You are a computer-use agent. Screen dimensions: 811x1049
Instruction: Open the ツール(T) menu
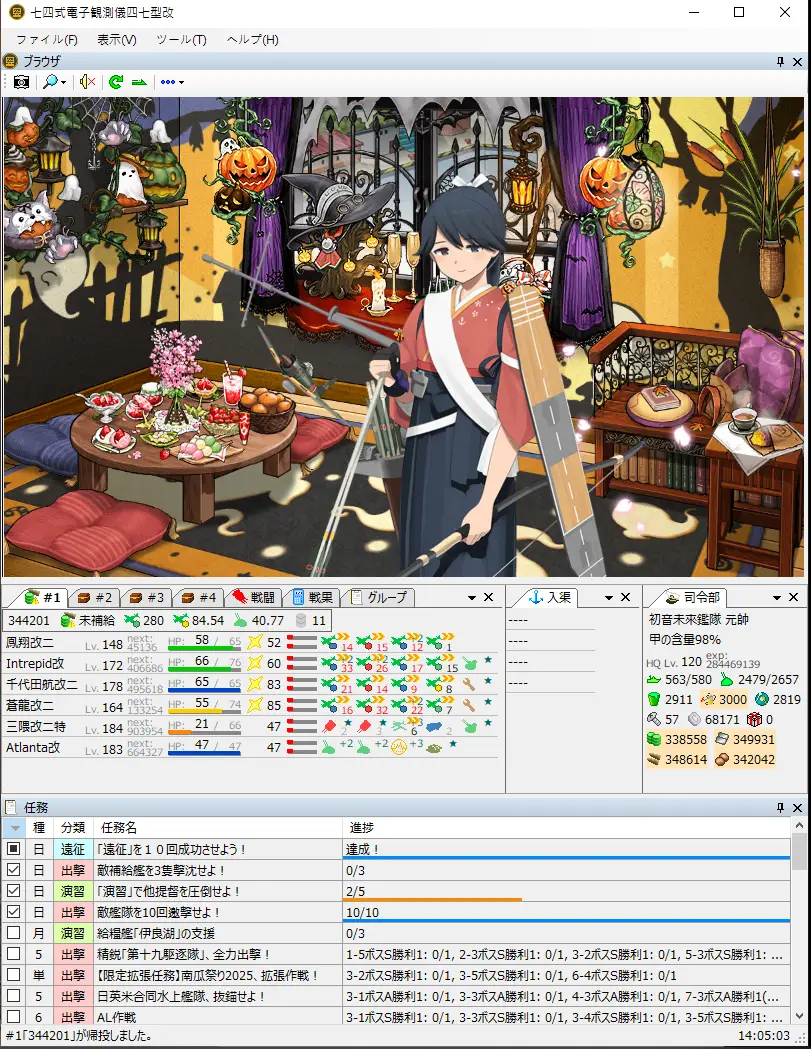(x=181, y=40)
